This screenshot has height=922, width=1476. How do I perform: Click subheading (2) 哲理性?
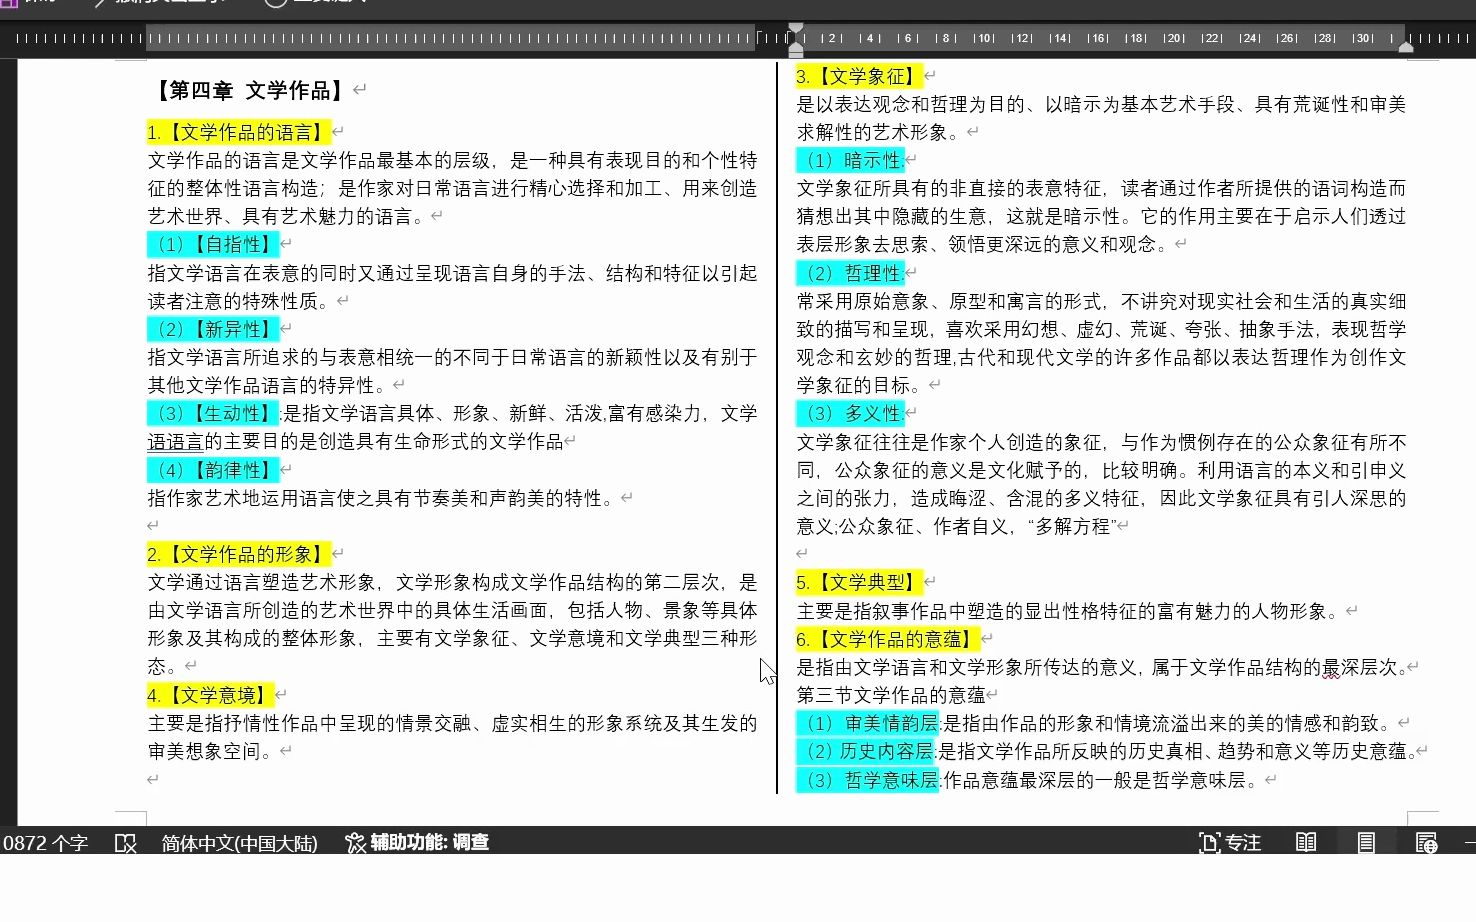tap(850, 273)
